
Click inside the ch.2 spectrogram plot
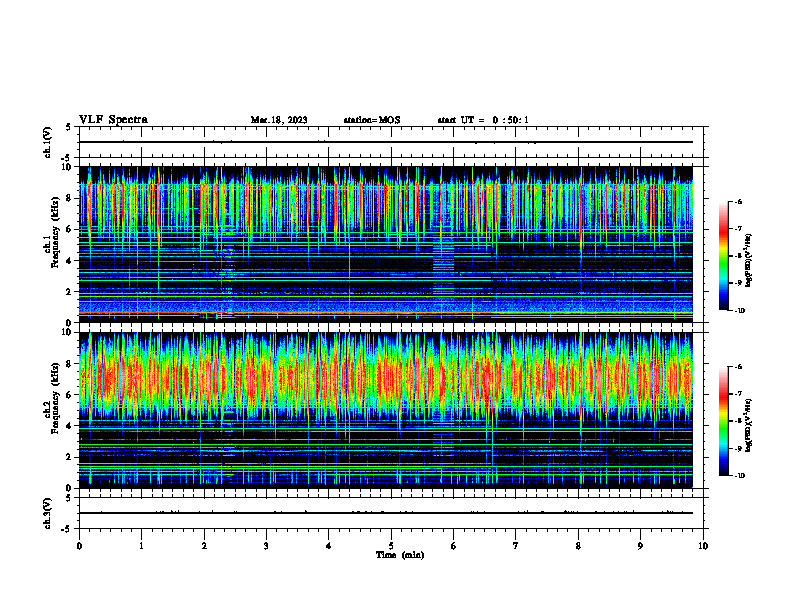tap(386, 410)
